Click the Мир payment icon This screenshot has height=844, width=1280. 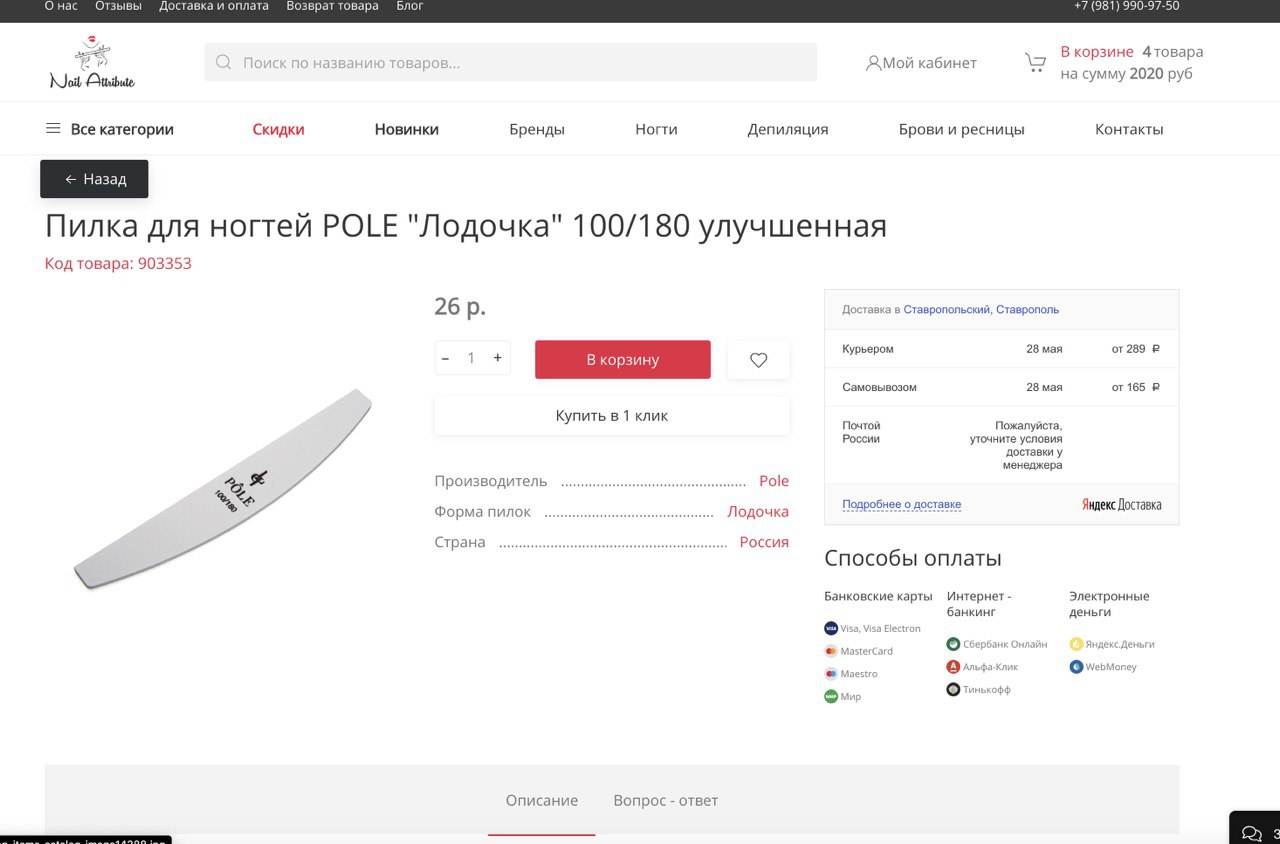[x=831, y=696]
